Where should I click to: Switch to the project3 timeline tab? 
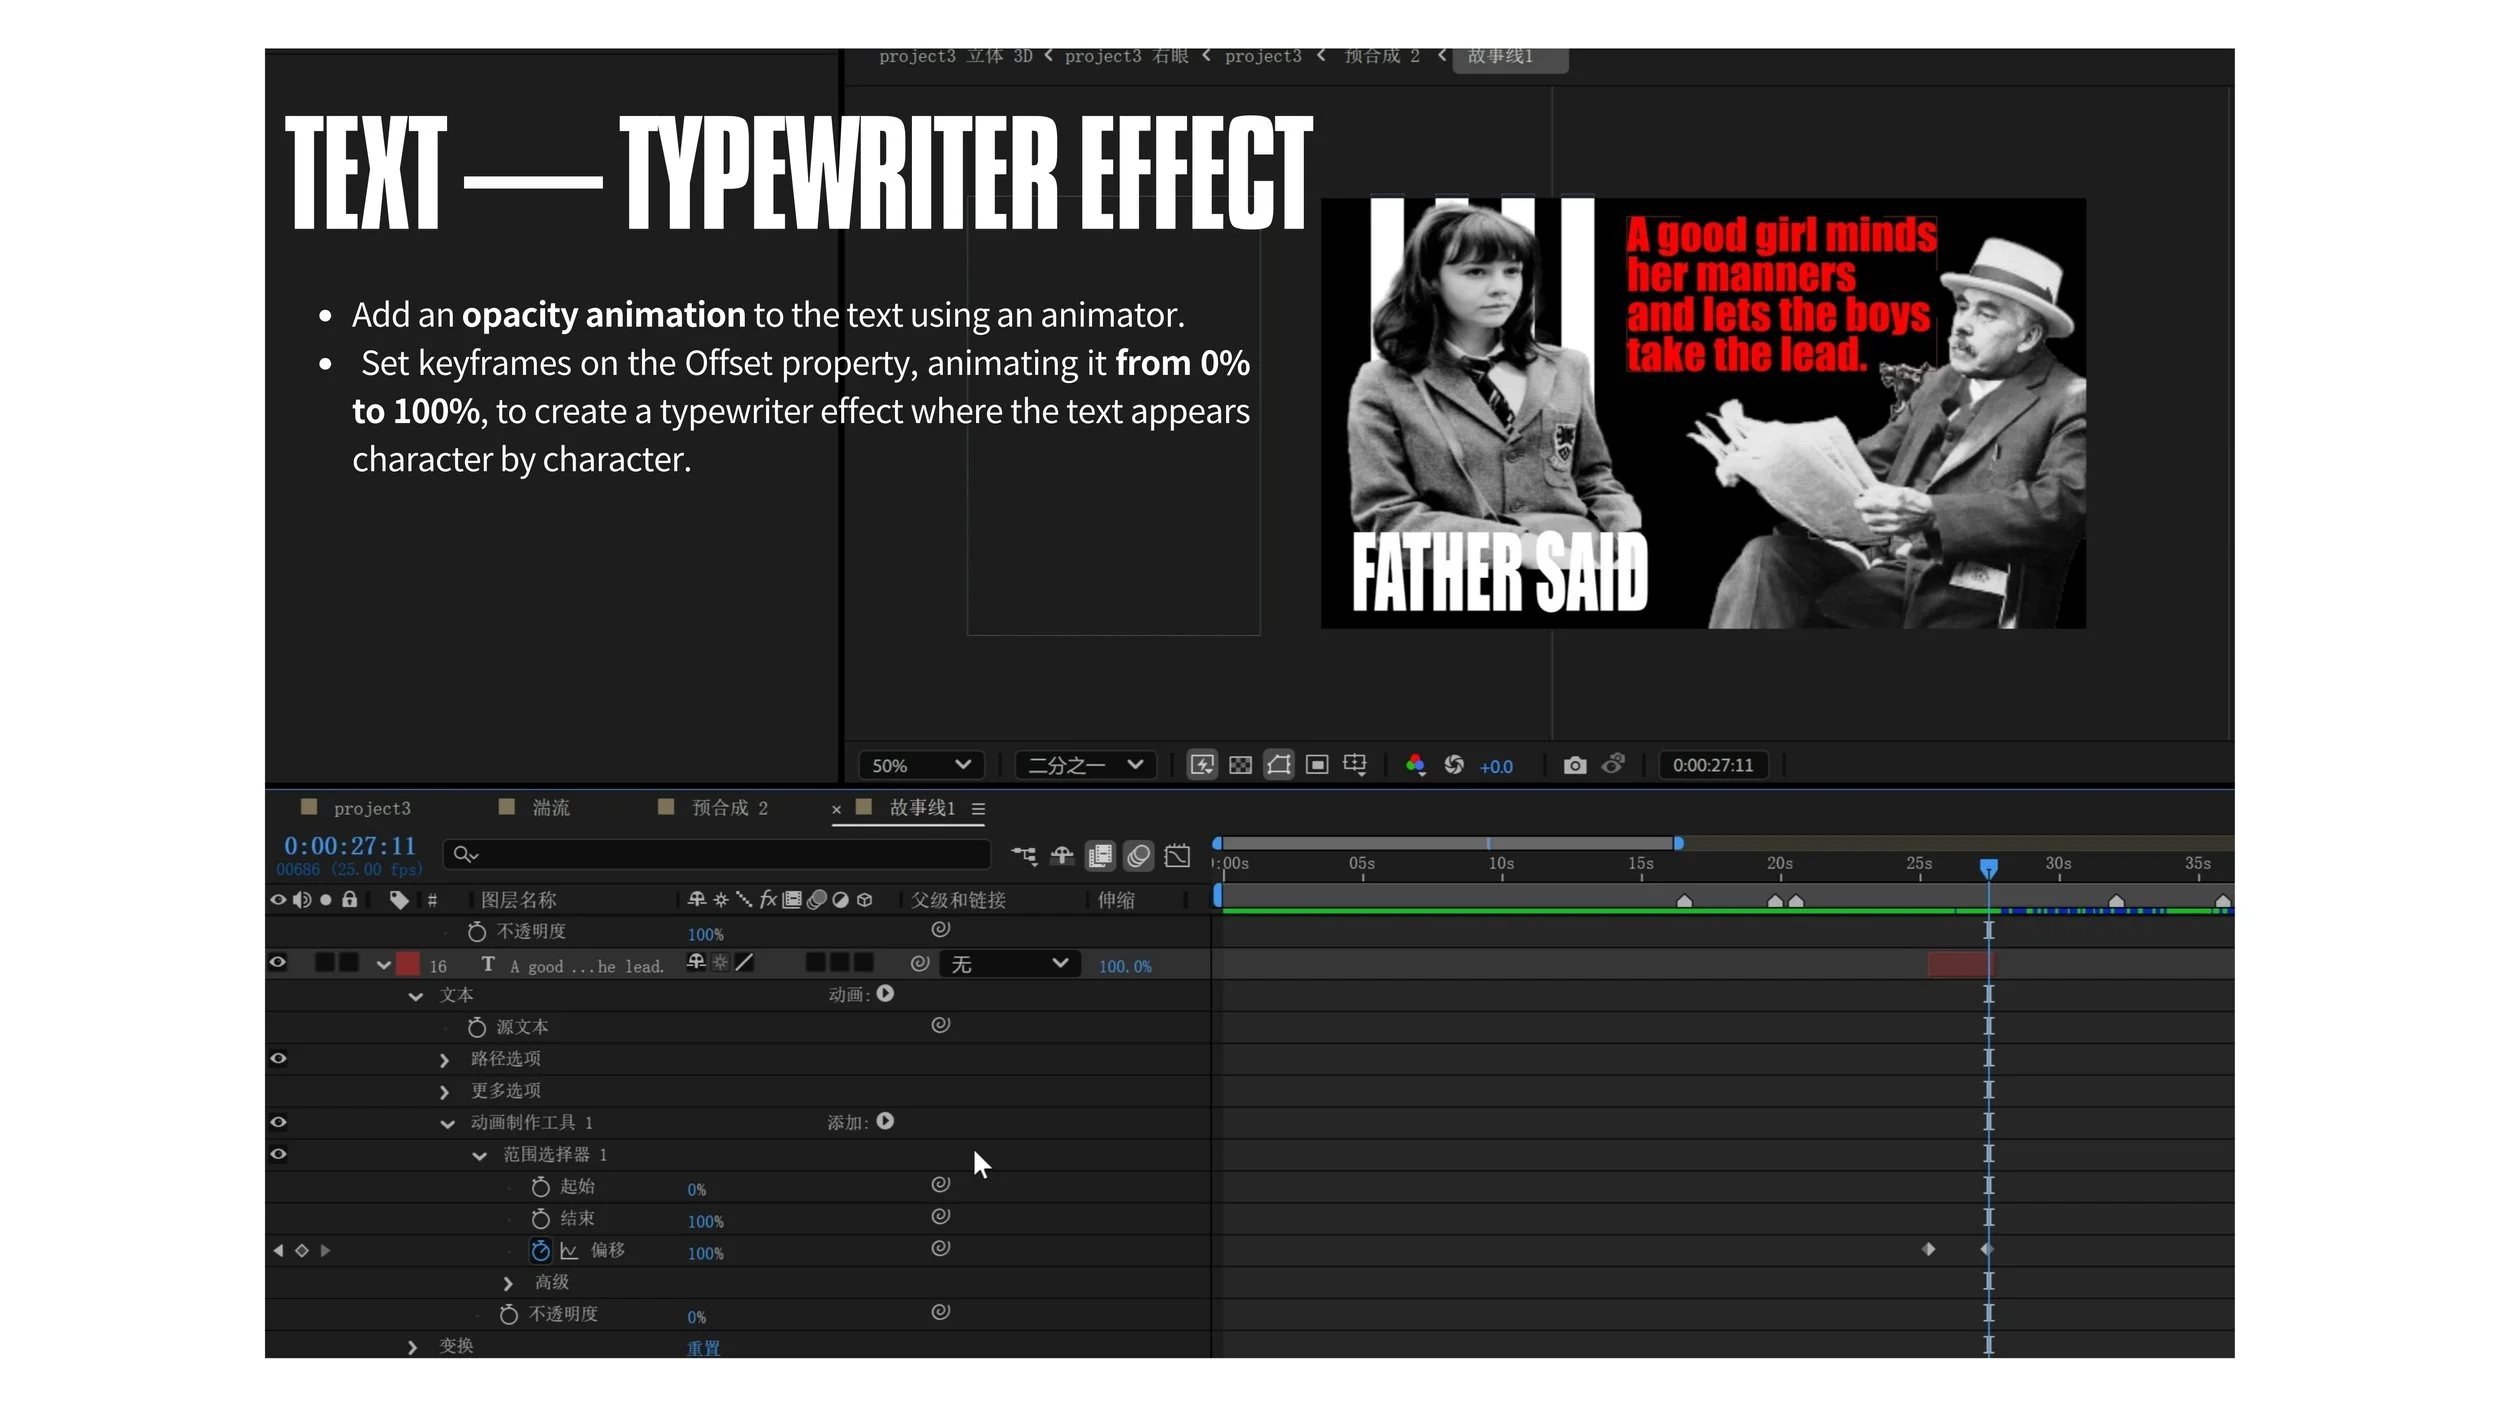point(371,808)
